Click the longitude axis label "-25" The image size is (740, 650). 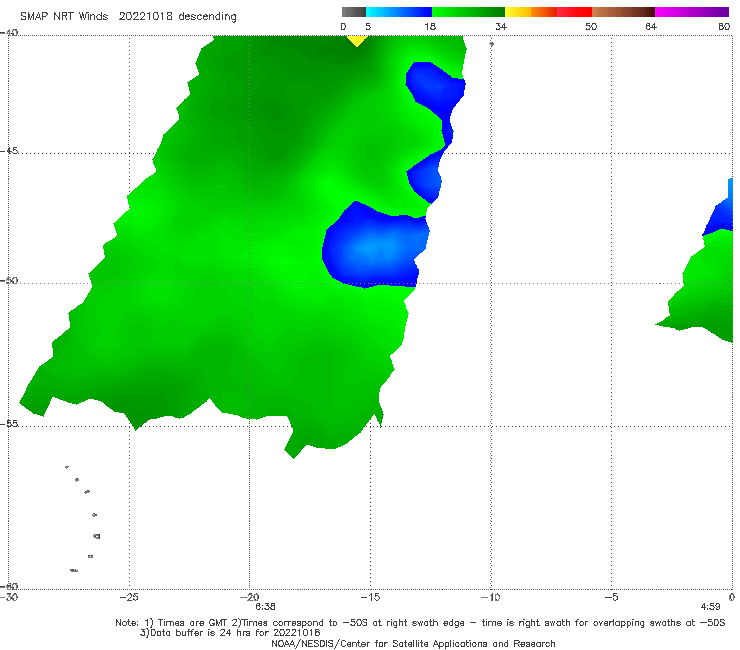pos(129,597)
